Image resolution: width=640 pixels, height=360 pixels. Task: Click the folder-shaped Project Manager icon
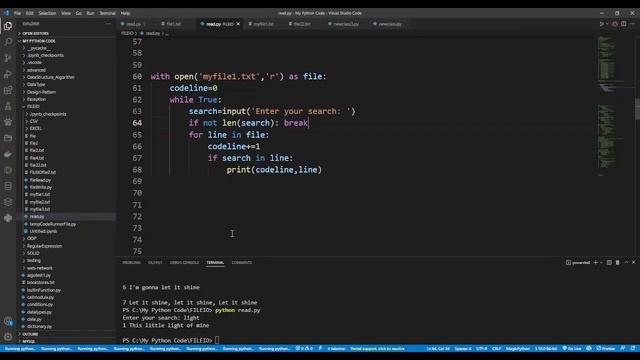[x=8, y=138]
